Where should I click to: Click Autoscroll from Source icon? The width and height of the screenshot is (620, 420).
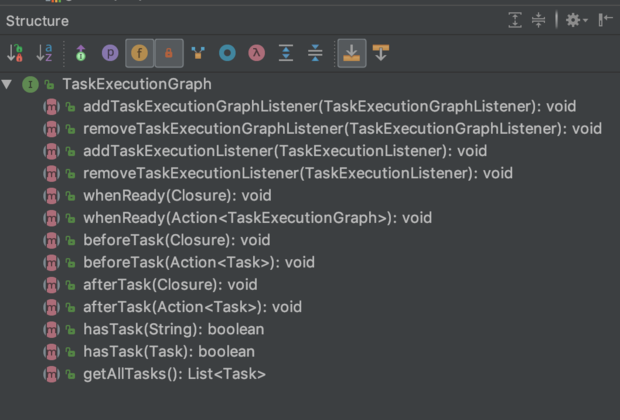(381, 53)
